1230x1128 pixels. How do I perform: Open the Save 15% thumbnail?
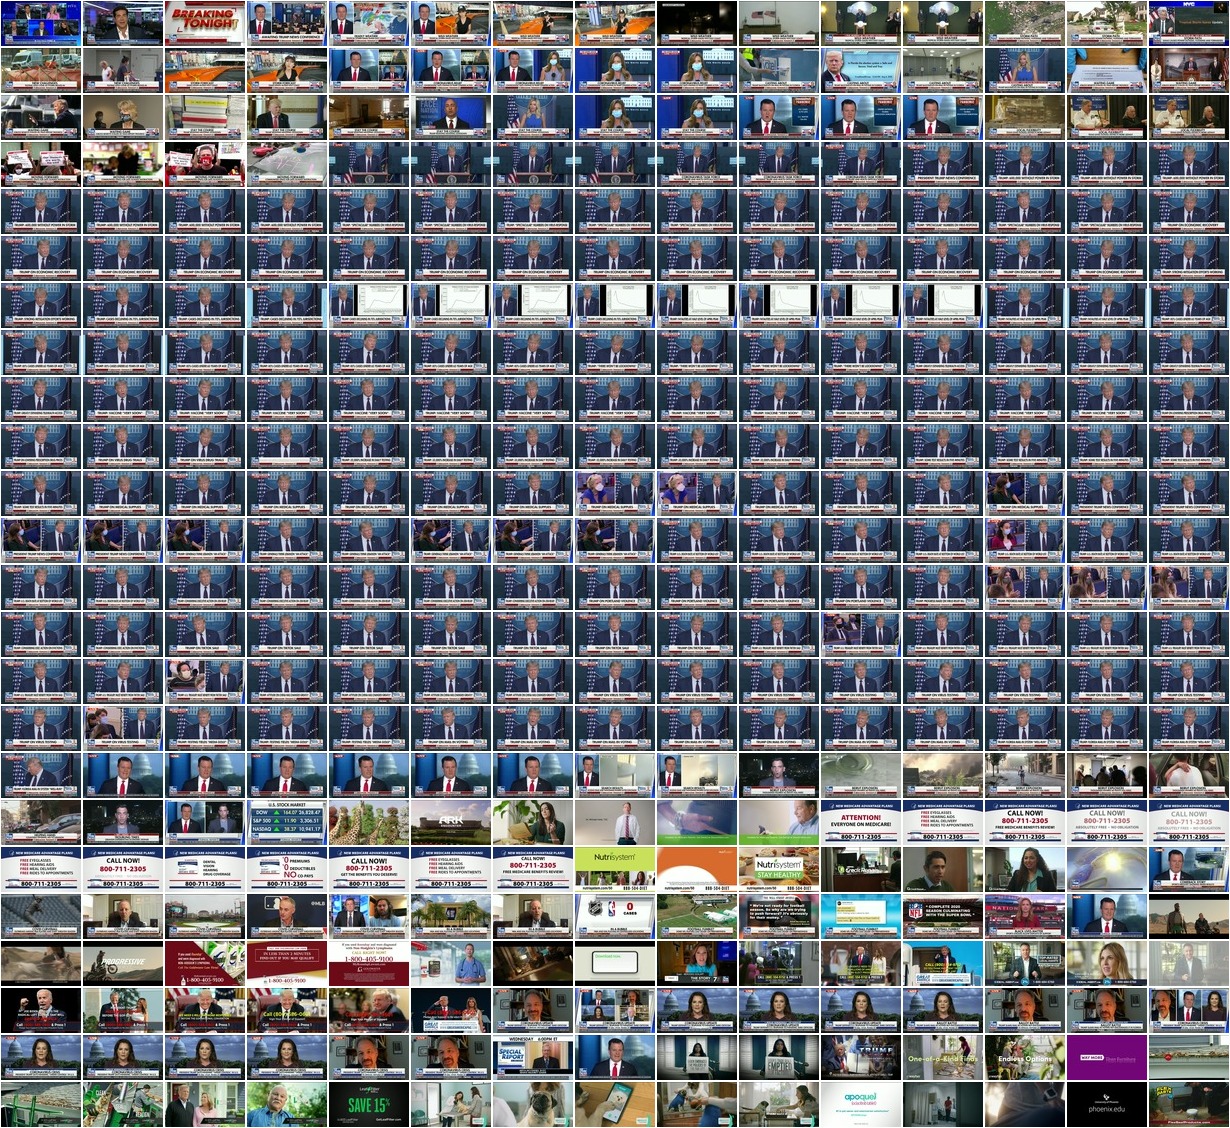[368, 1103]
